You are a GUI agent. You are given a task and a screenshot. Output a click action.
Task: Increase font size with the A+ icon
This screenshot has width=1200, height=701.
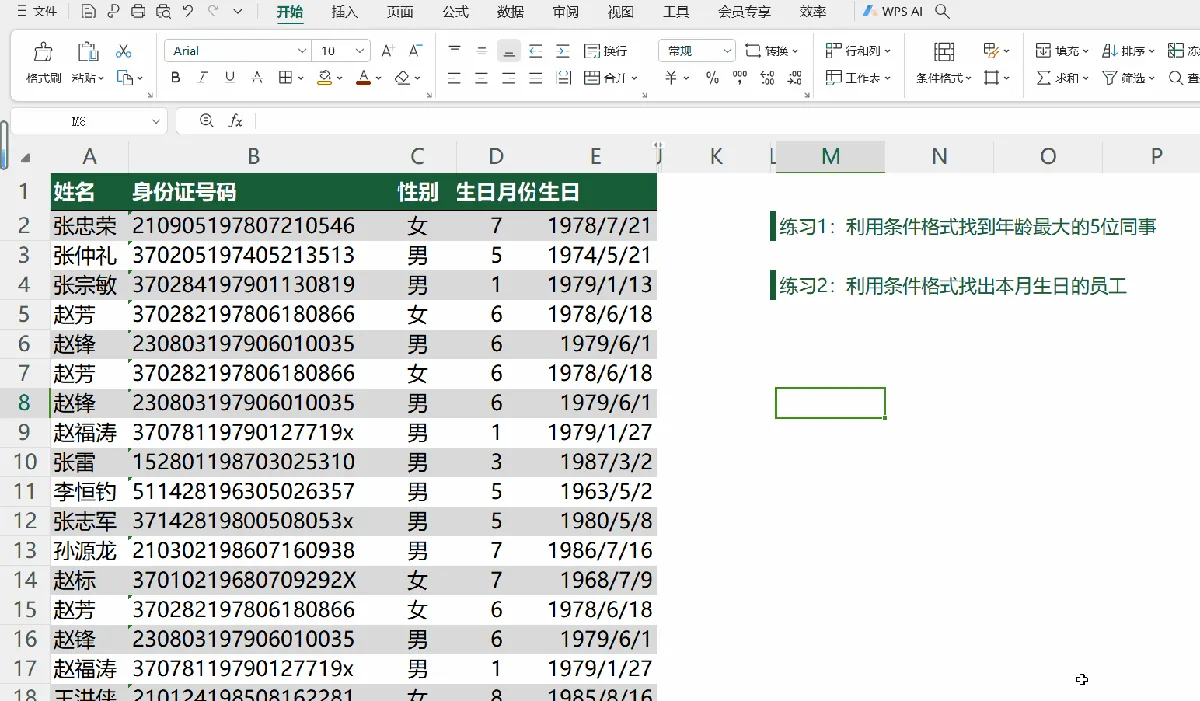point(388,51)
